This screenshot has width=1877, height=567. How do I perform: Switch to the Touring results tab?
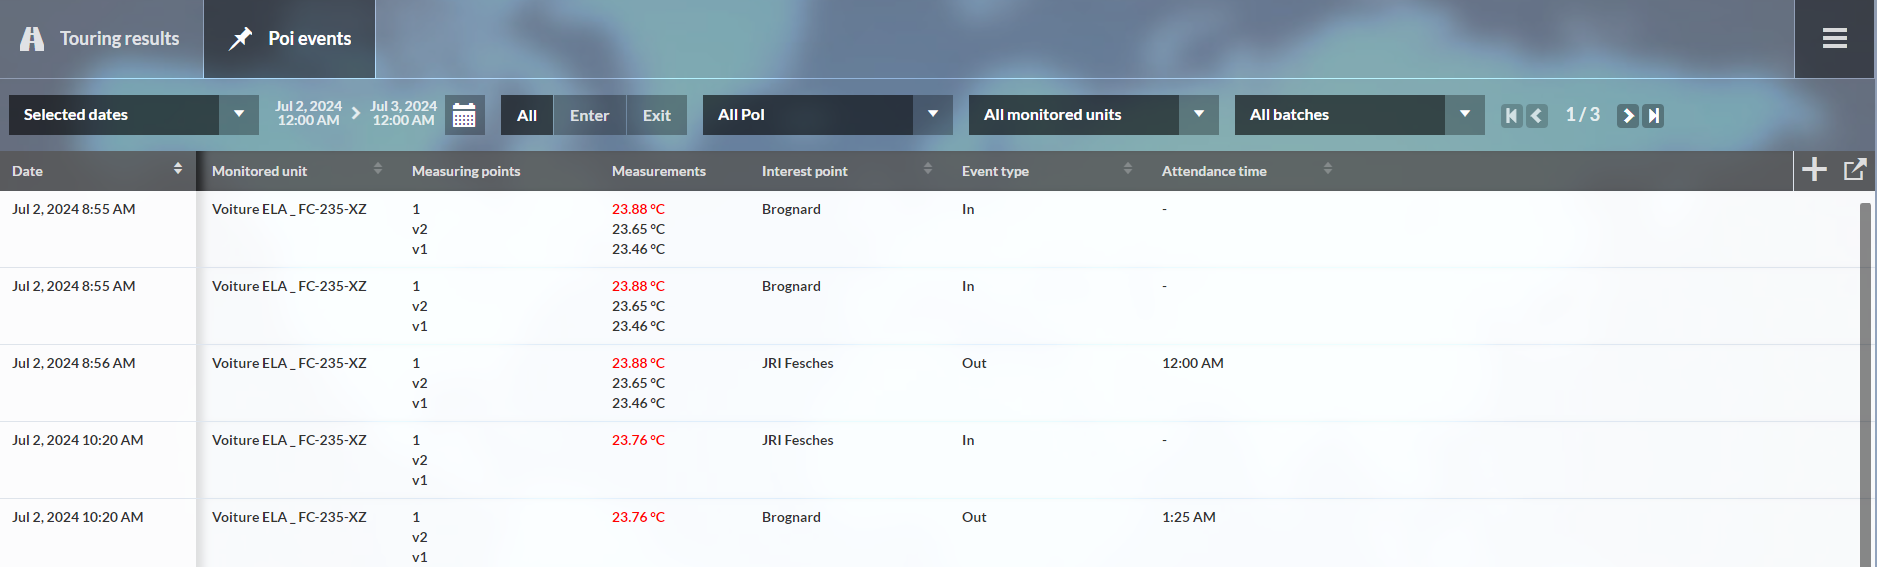pos(101,39)
